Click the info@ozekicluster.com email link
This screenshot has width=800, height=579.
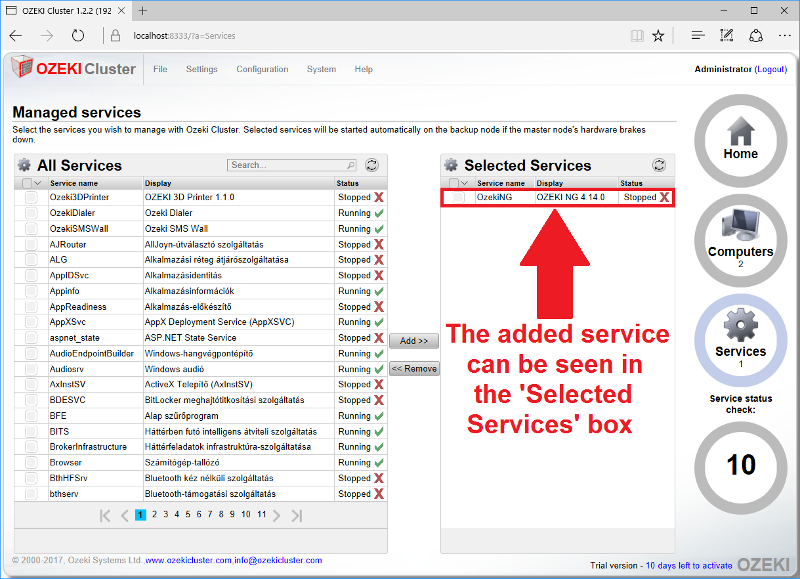(279, 560)
